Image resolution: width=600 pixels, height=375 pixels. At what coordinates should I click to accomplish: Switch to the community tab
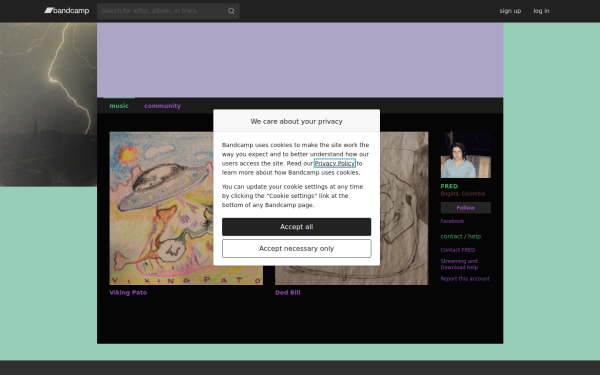click(x=162, y=106)
